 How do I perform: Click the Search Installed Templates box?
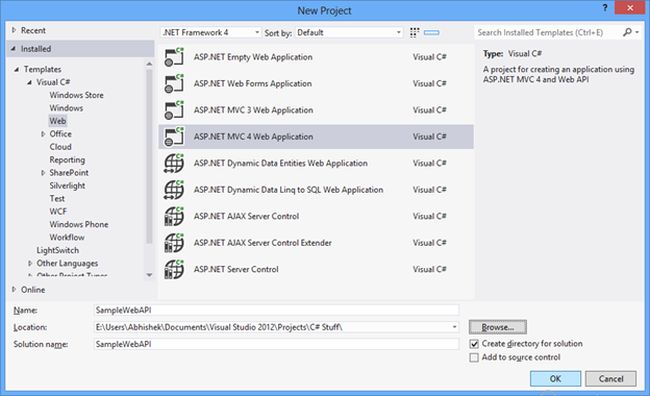point(547,32)
